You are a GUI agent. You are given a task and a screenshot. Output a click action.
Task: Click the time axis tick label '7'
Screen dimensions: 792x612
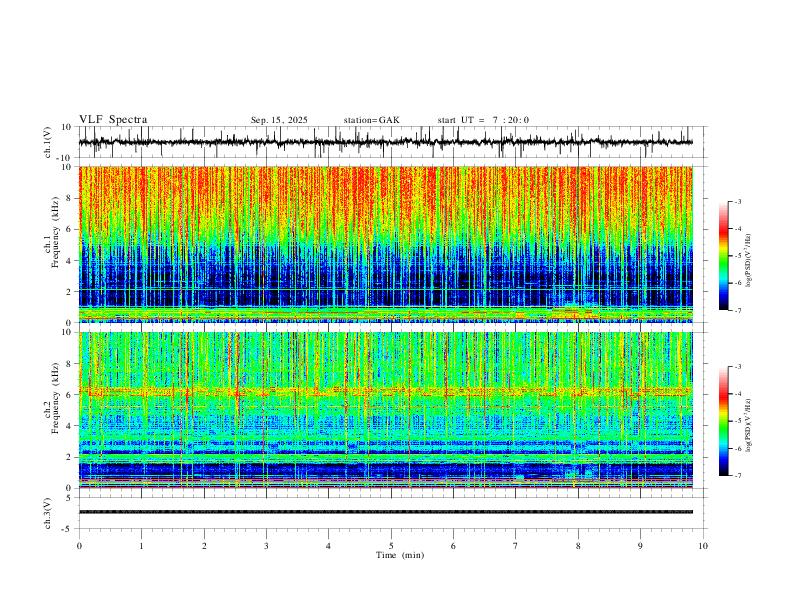tap(516, 546)
